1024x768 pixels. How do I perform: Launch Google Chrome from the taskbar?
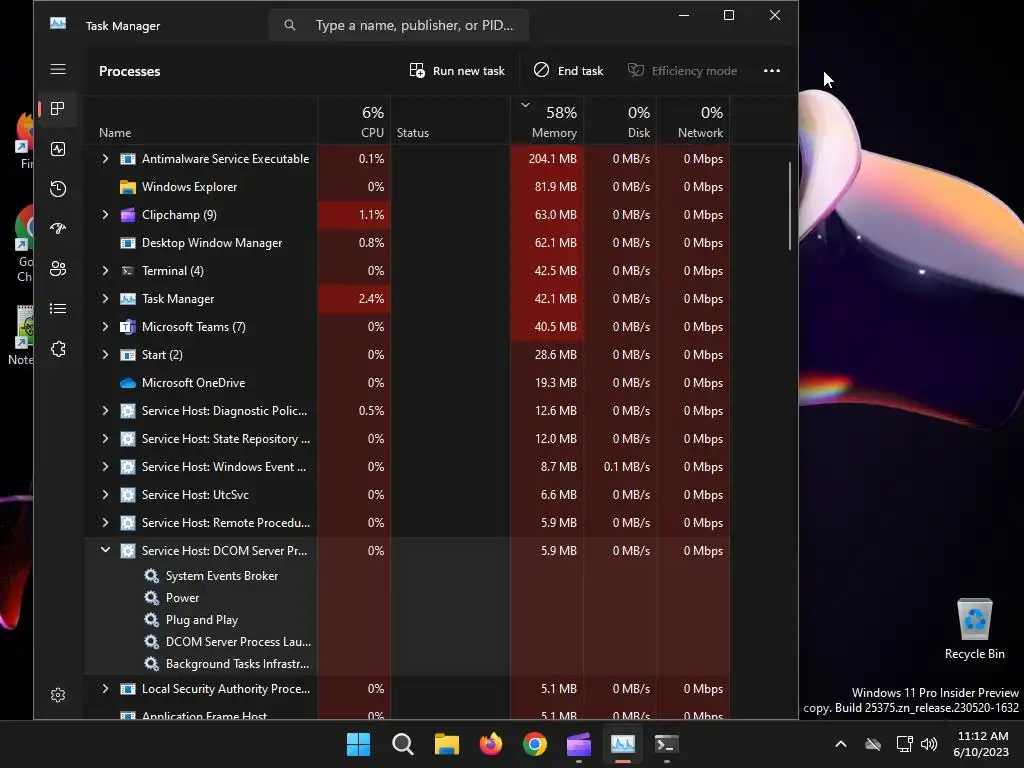coord(535,744)
